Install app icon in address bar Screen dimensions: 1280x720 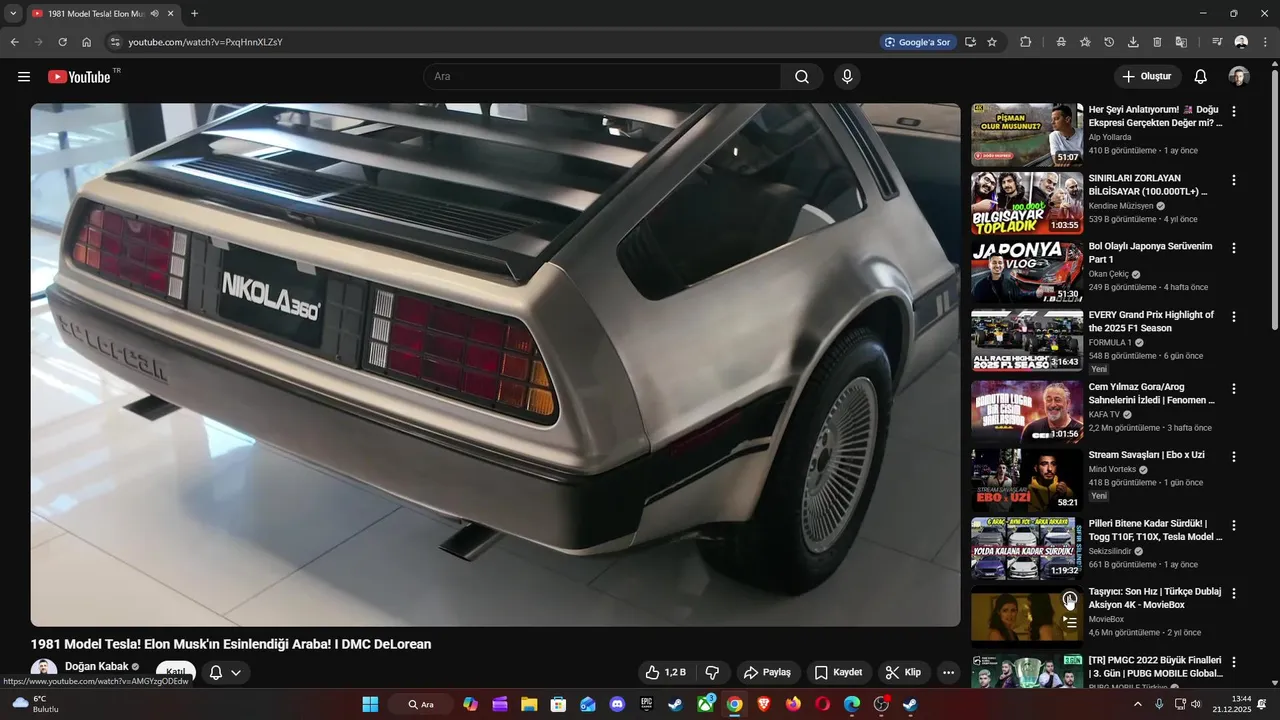tap(970, 42)
